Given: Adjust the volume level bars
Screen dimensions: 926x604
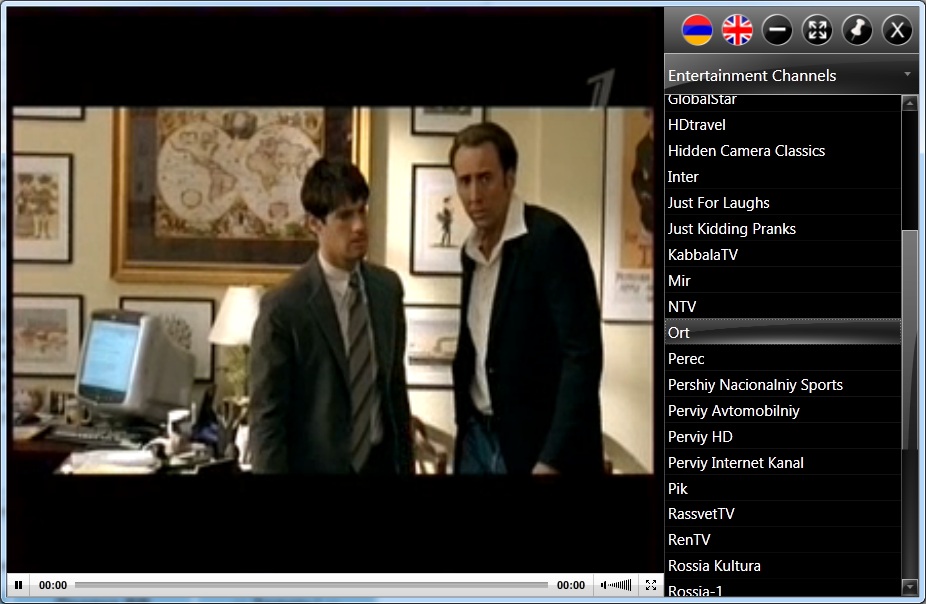Looking at the screenshot, I should coord(620,585).
